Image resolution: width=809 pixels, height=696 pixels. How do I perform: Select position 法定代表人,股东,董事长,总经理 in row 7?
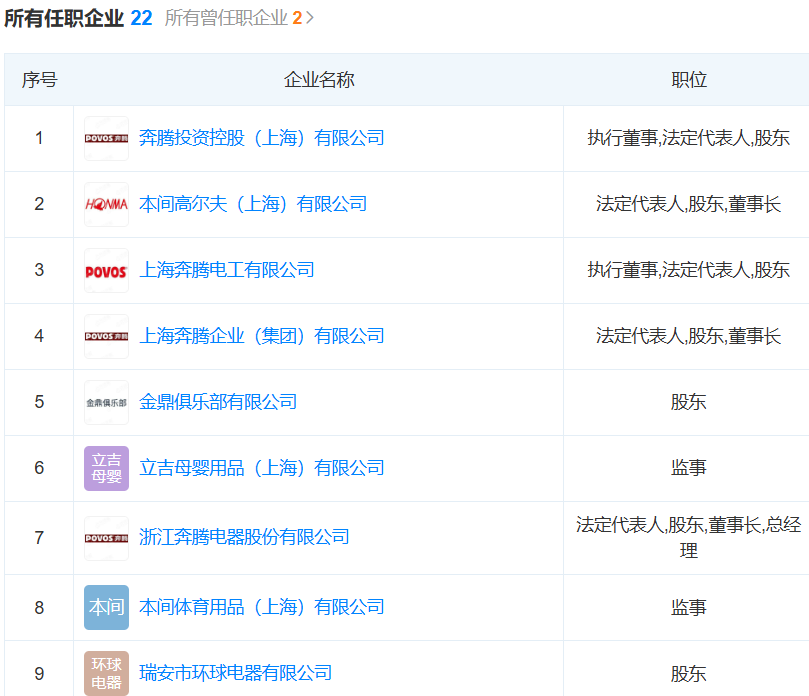click(688, 538)
